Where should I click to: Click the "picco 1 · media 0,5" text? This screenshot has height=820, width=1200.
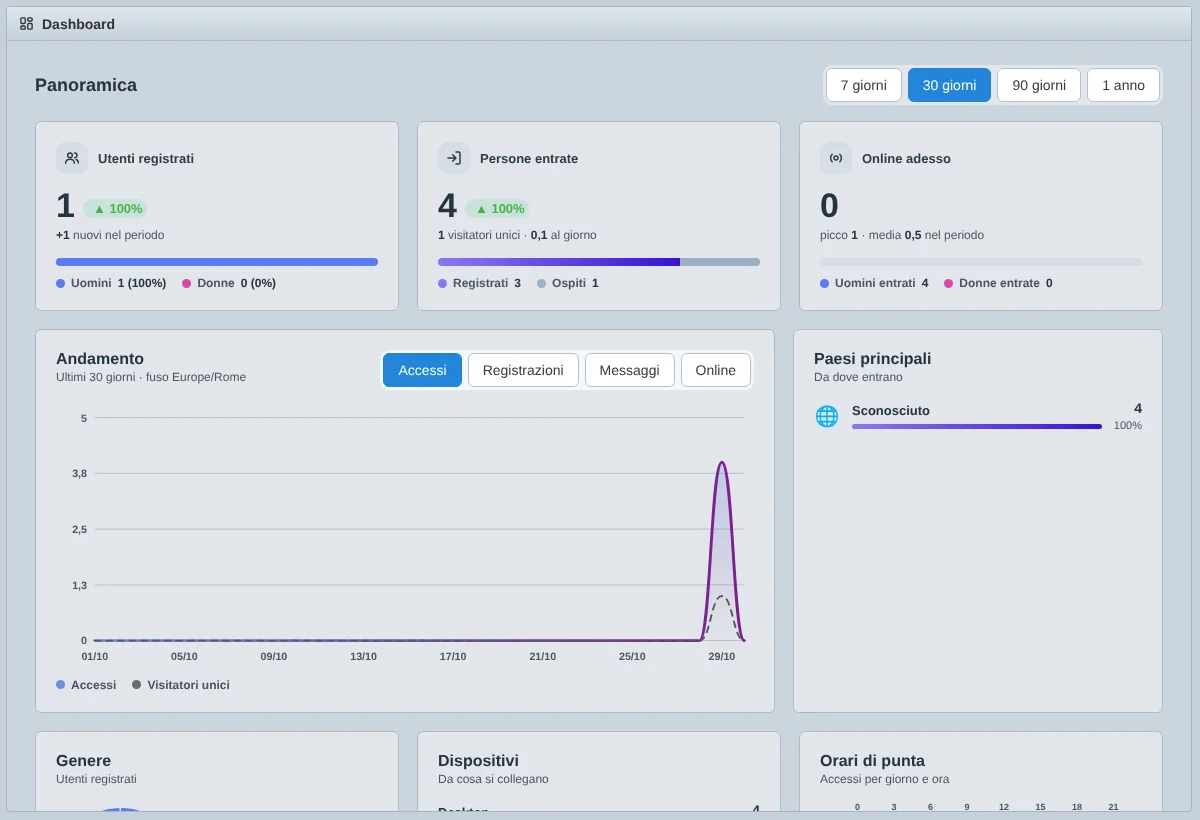(902, 235)
